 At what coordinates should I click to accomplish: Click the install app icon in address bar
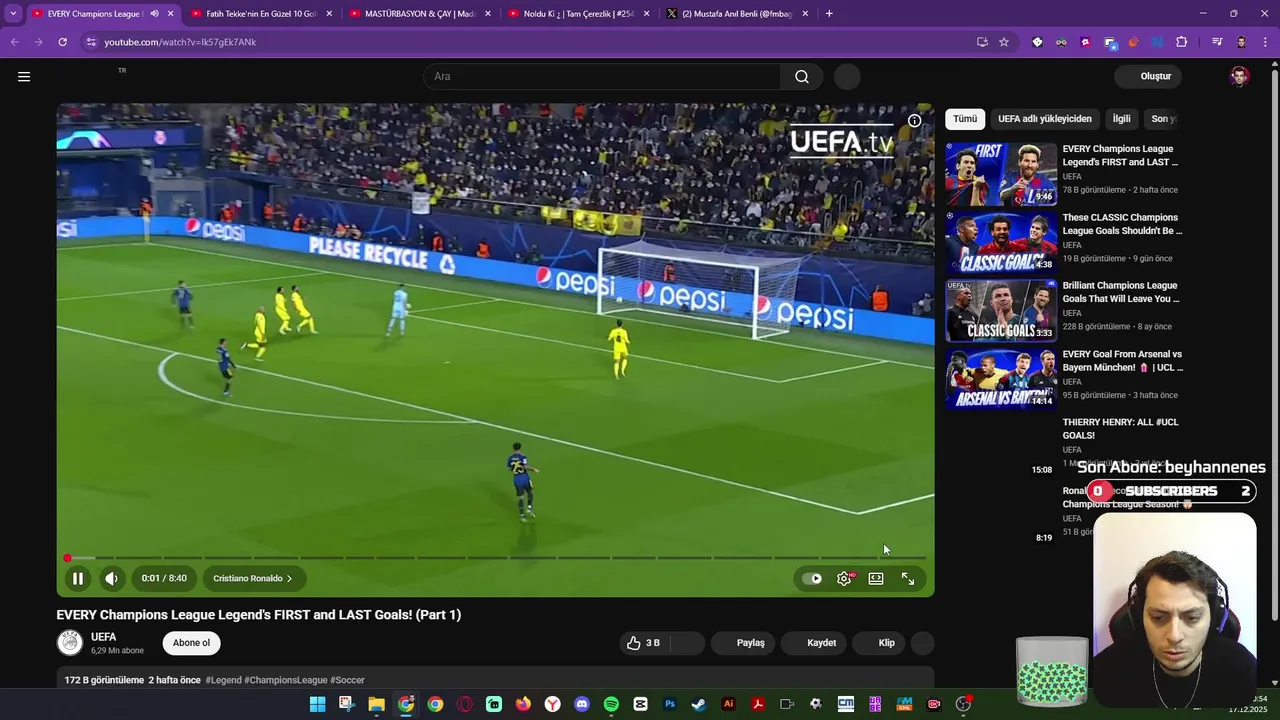pyautogui.click(x=982, y=42)
